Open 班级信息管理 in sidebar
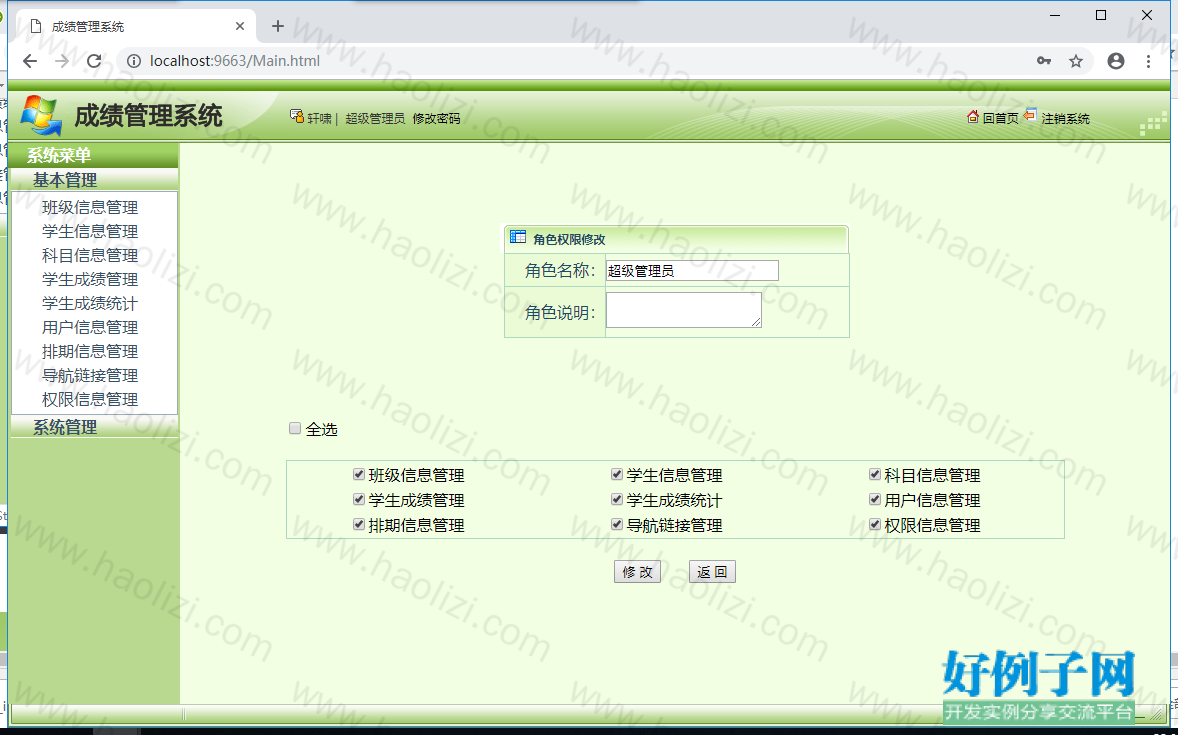The height and width of the screenshot is (735, 1178). (x=90, y=207)
